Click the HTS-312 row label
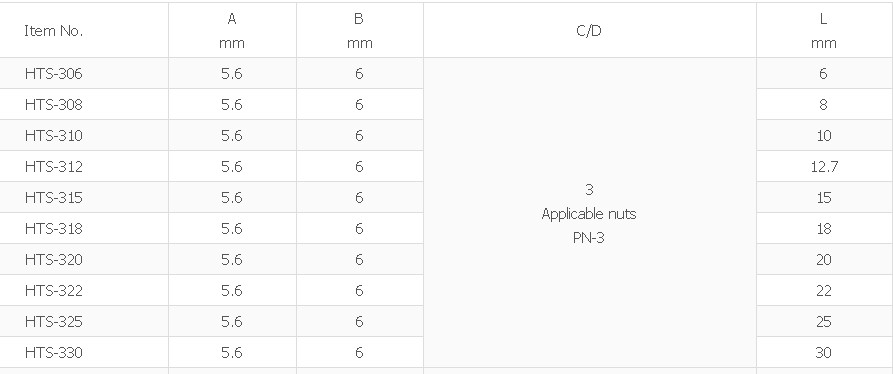Screen dimensions: 893x374 coord(54,167)
